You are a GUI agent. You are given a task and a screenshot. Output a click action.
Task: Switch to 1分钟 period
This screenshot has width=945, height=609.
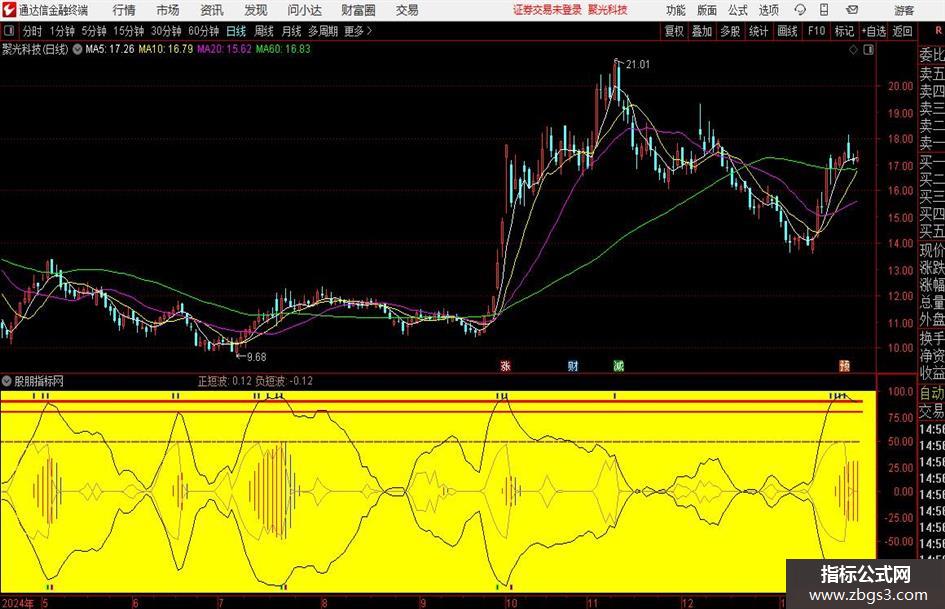pyautogui.click(x=62, y=31)
